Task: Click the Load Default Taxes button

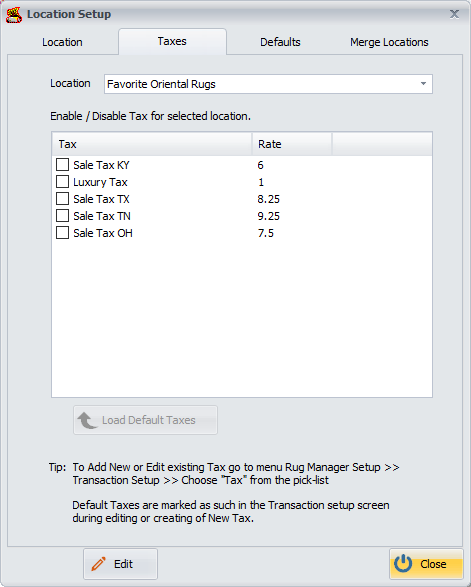Action: [145, 420]
